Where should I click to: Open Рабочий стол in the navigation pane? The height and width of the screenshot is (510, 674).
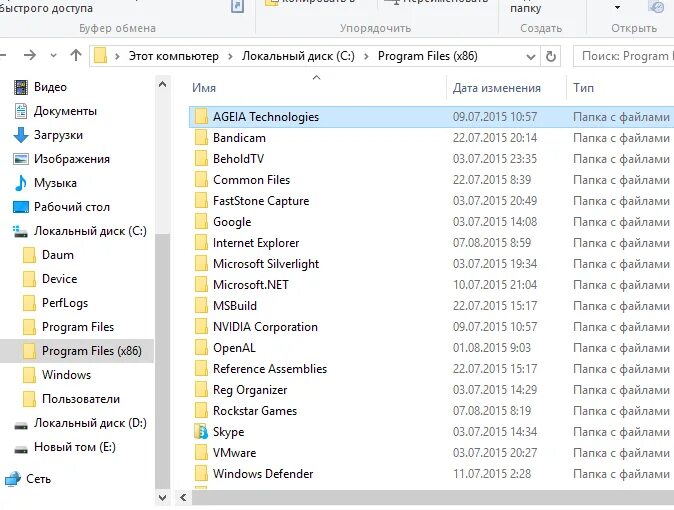(61, 207)
